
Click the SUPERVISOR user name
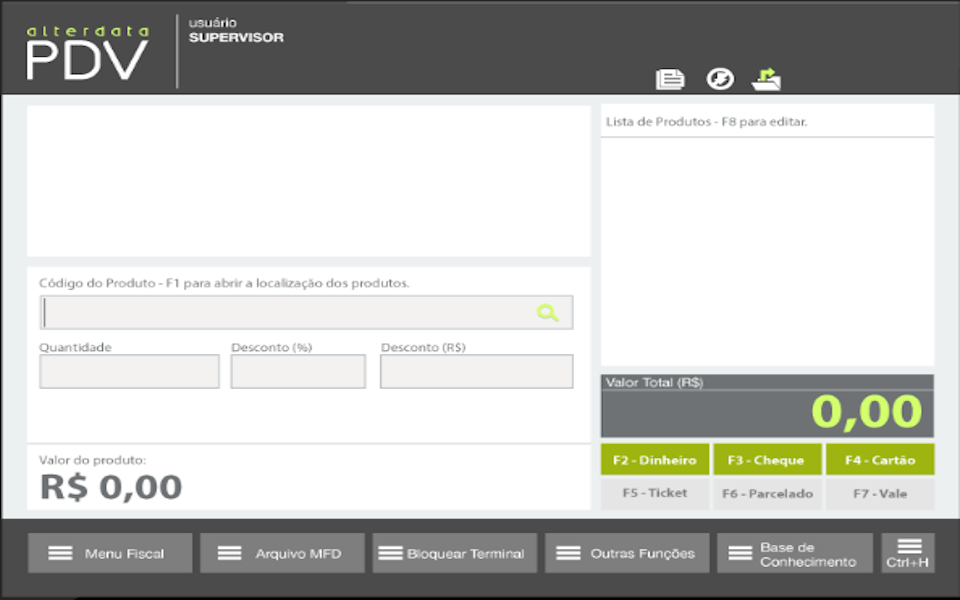(x=236, y=37)
